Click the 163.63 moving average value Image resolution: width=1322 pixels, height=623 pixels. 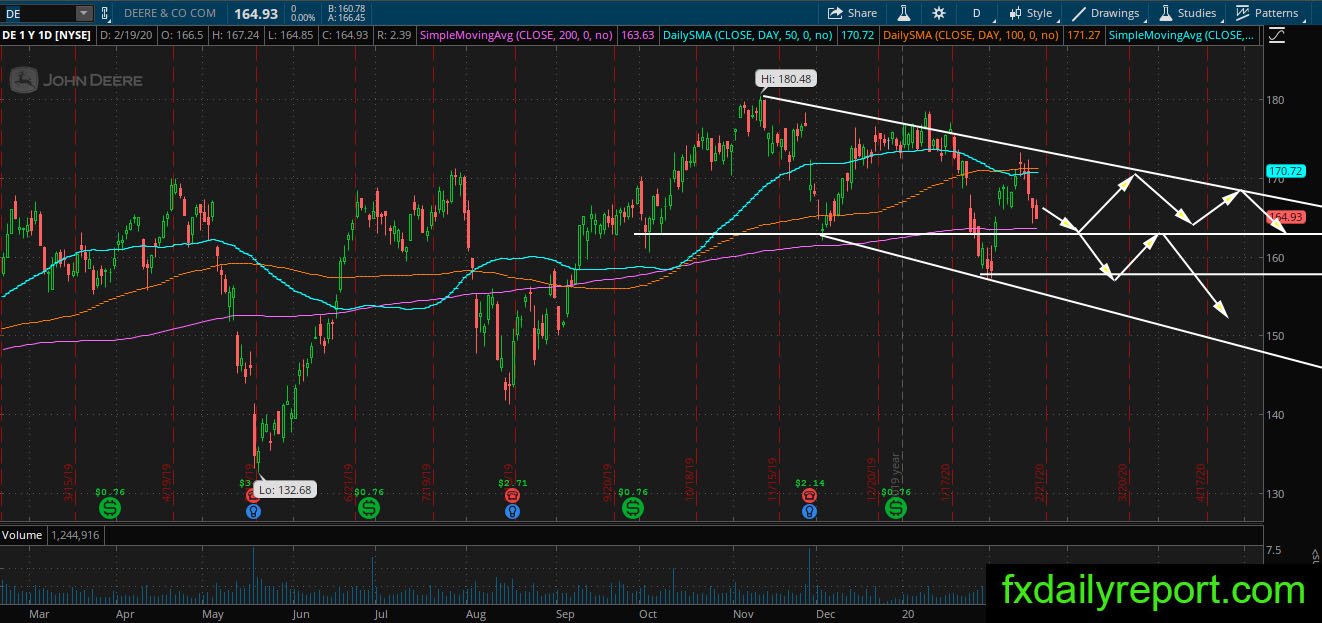[638, 35]
